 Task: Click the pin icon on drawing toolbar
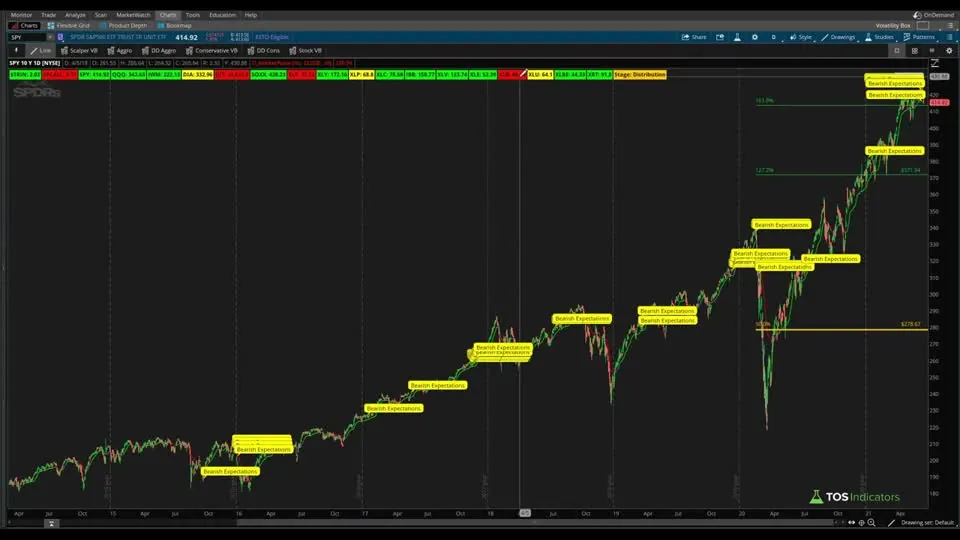[17, 51]
